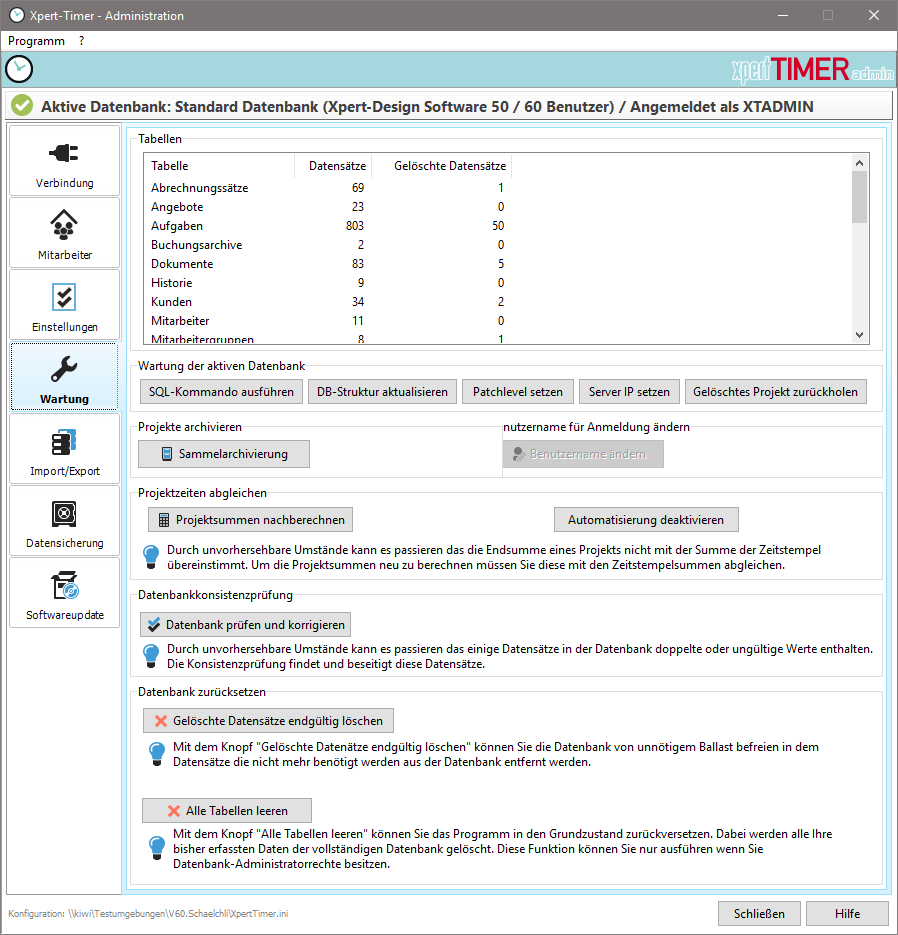Open the Import/Export panel

(x=64, y=449)
